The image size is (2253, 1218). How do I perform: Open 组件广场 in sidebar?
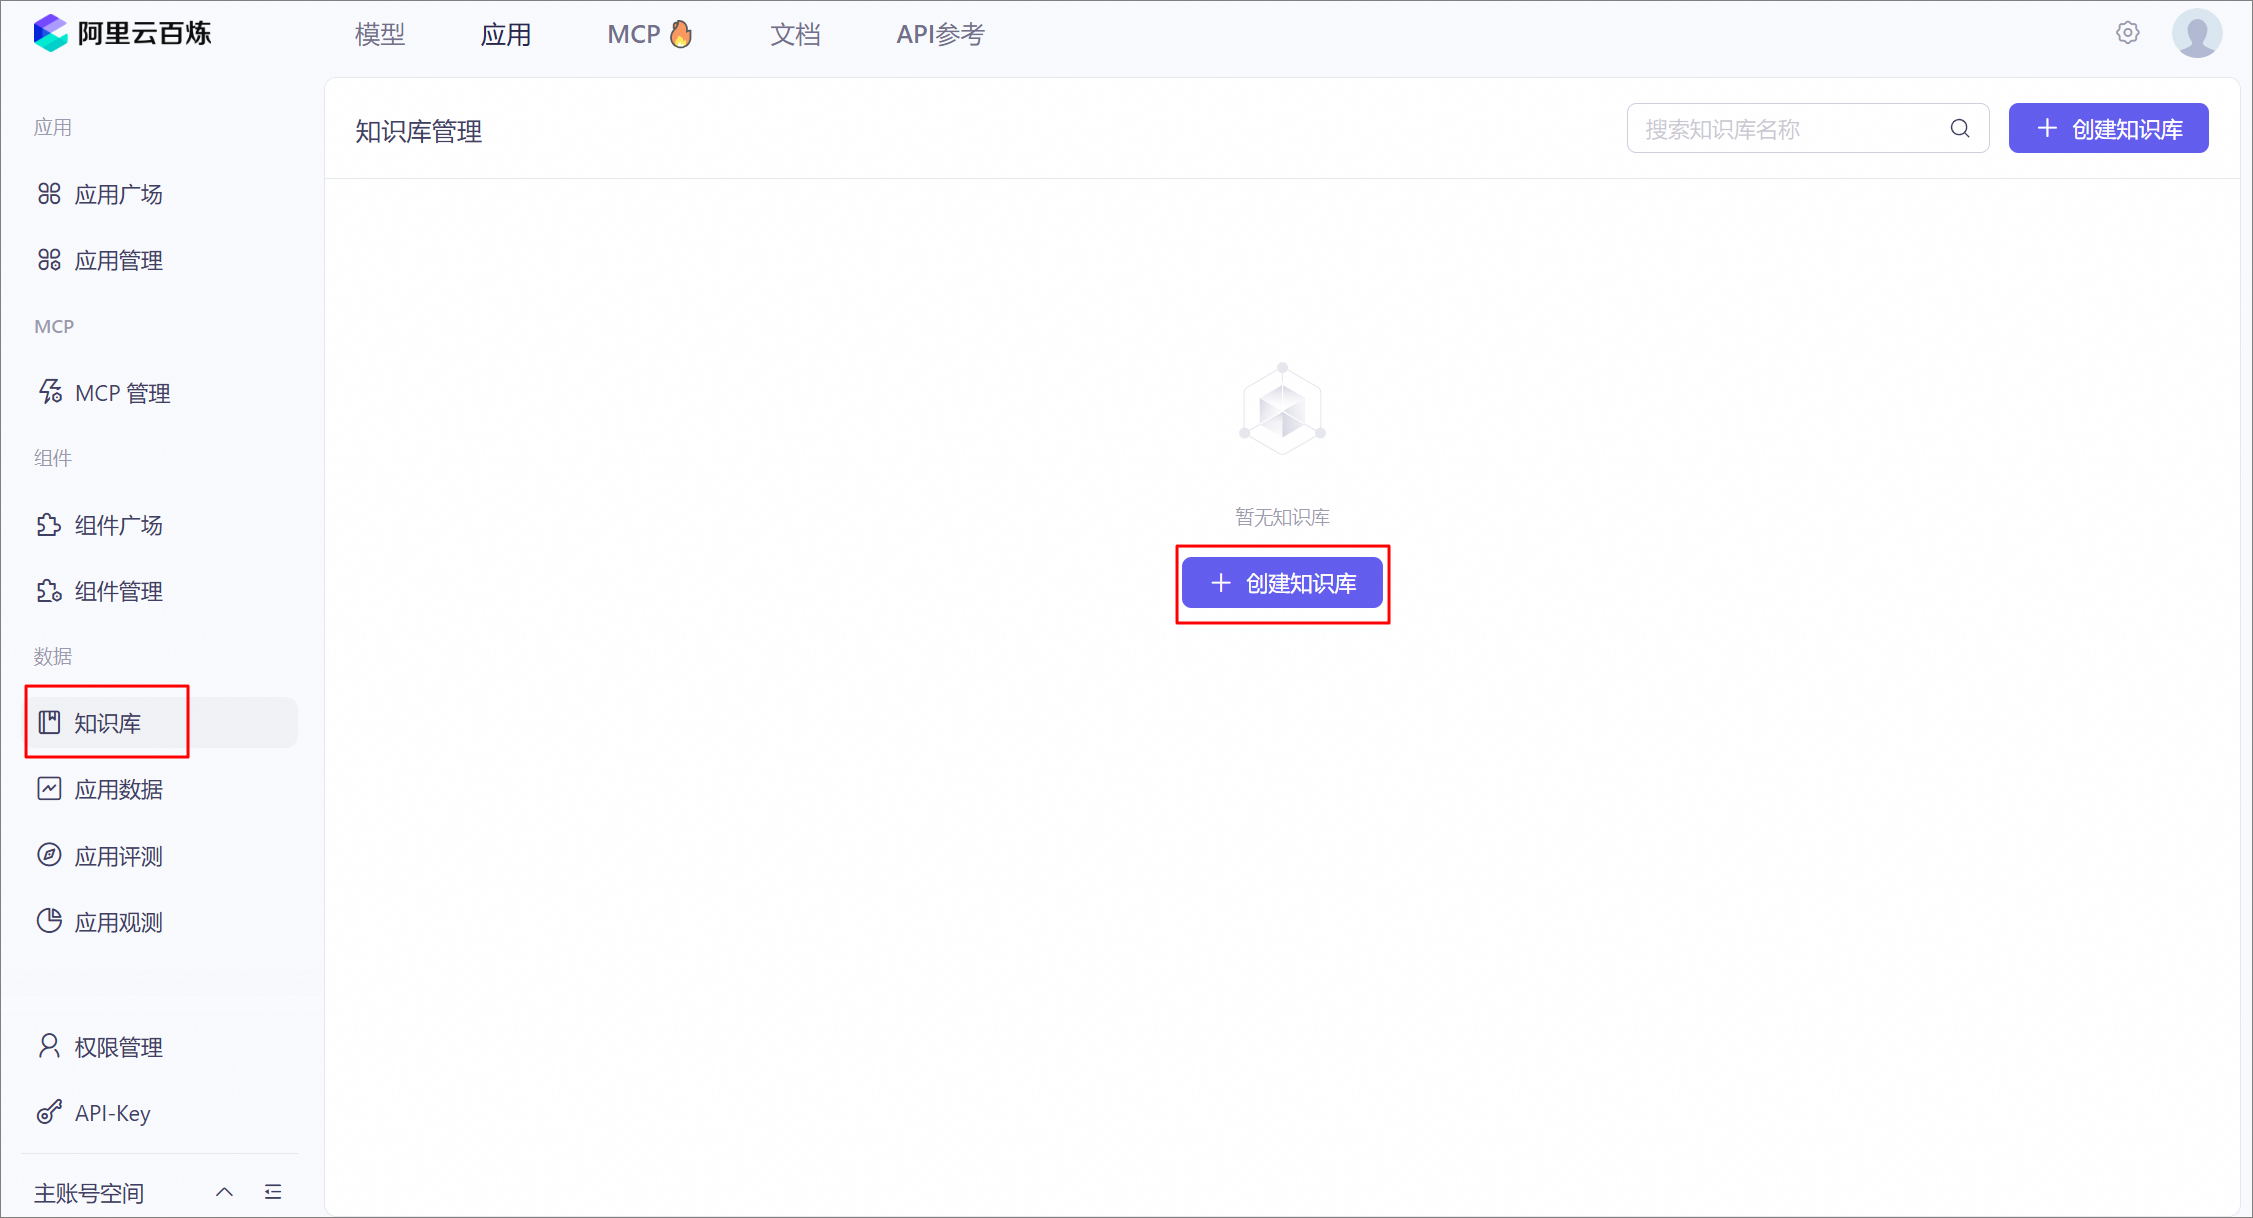pyautogui.click(x=118, y=525)
